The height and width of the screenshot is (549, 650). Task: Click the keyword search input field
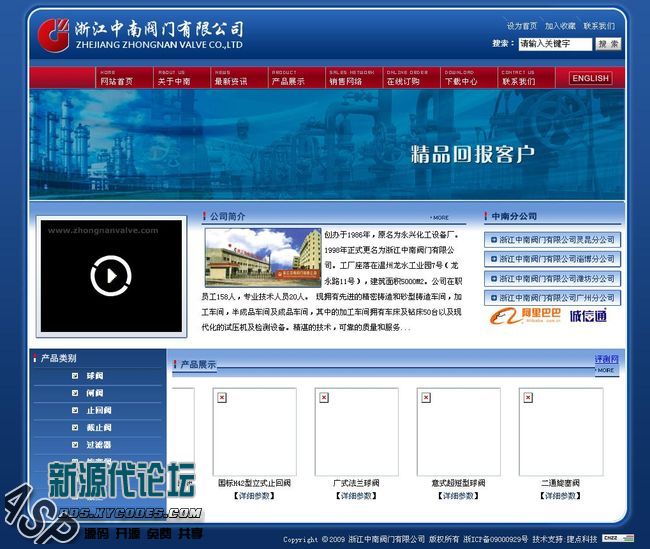[x=555, y=44]
